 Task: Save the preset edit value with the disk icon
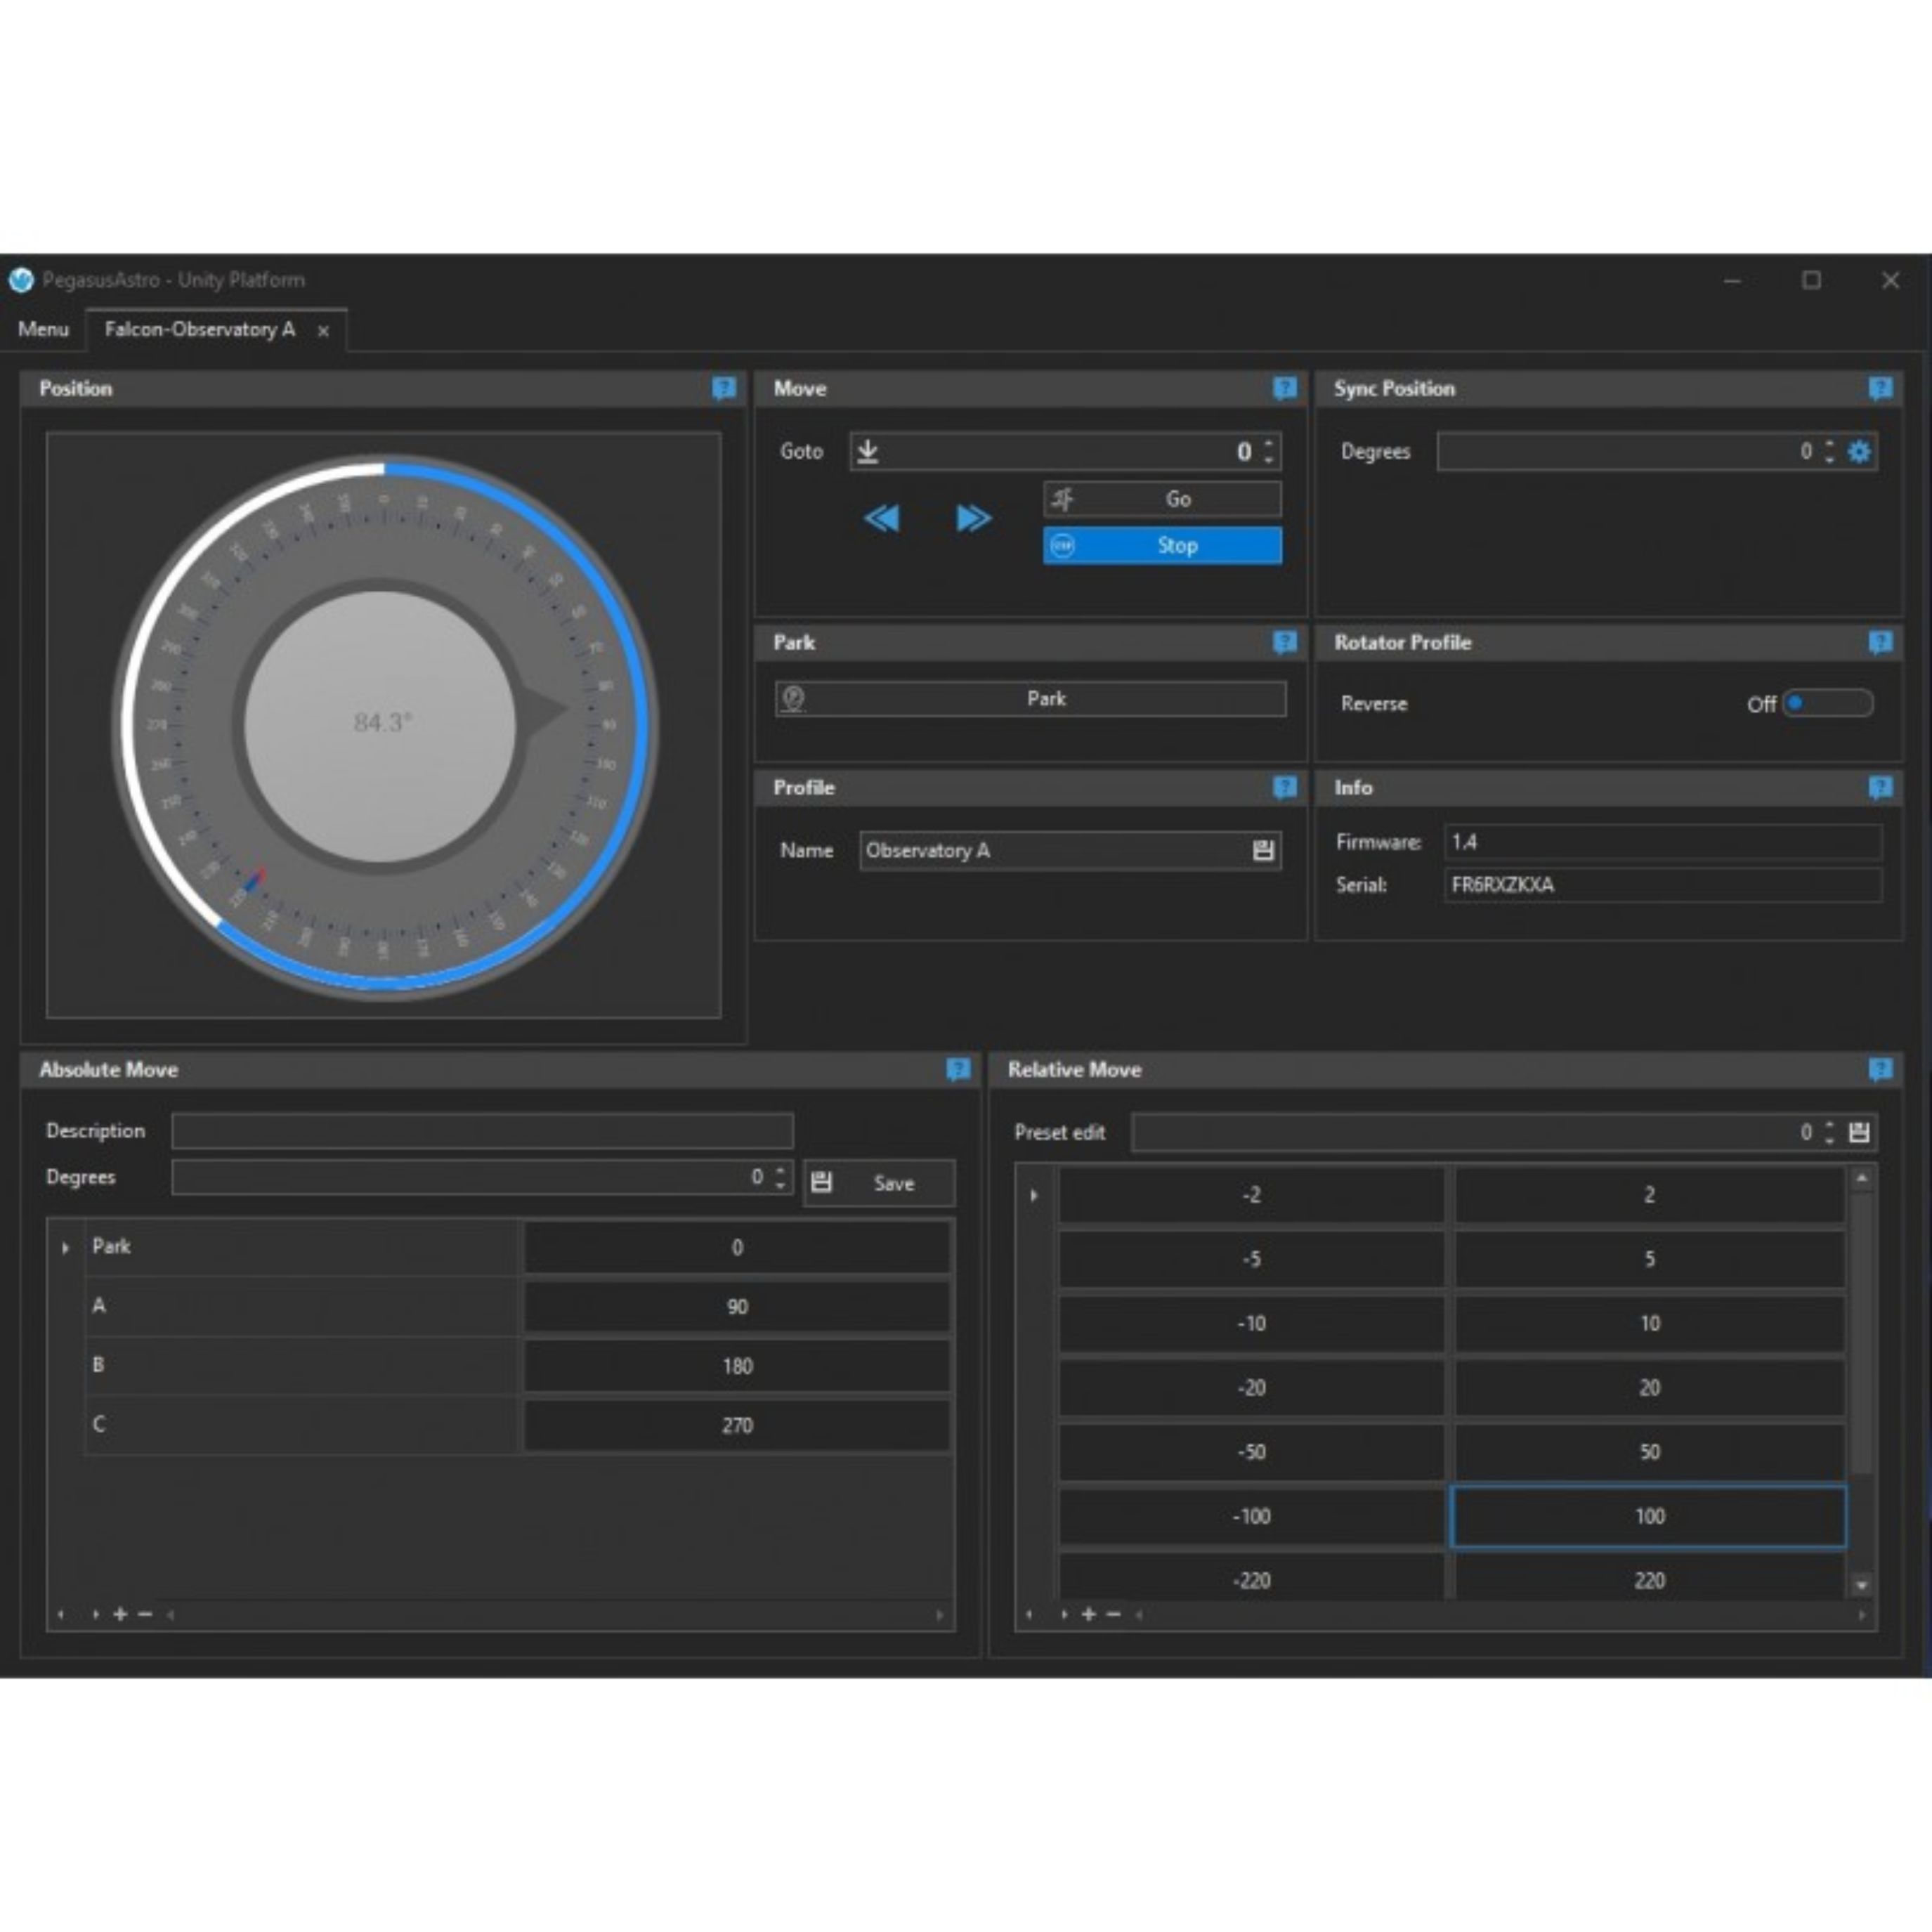(1859, 1132)
